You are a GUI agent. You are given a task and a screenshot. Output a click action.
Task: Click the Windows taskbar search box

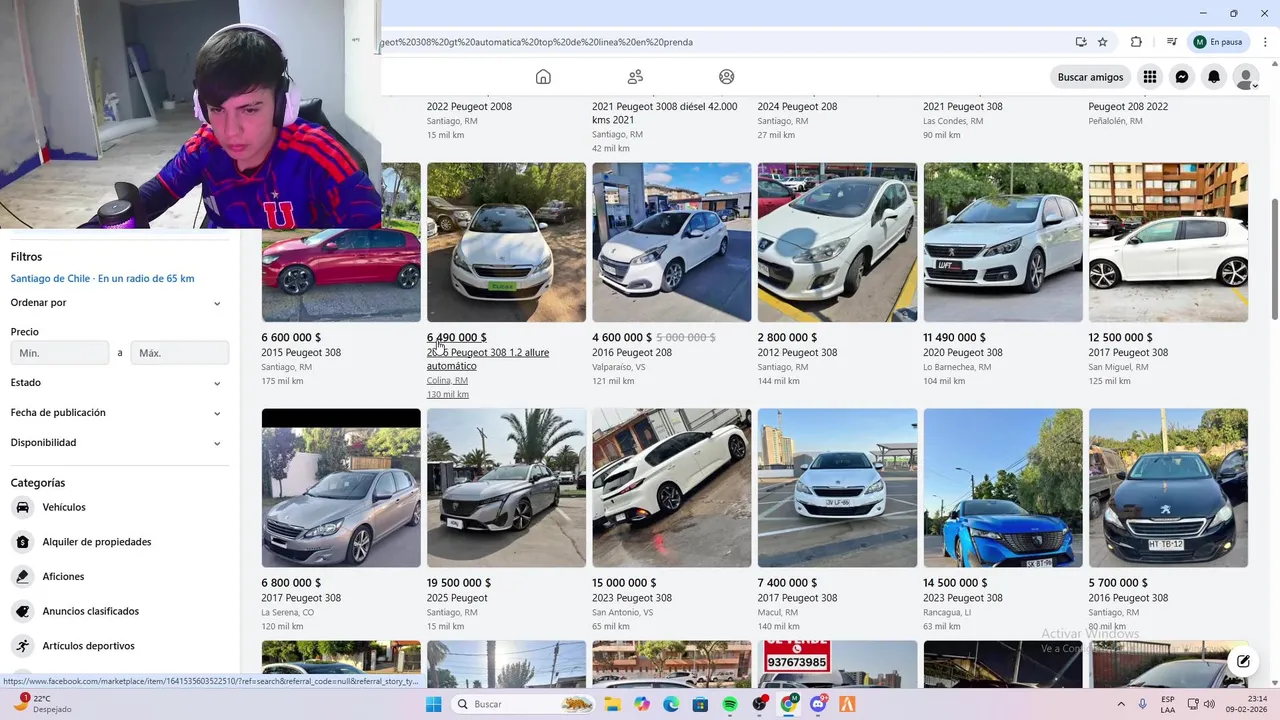click(522, 704)
